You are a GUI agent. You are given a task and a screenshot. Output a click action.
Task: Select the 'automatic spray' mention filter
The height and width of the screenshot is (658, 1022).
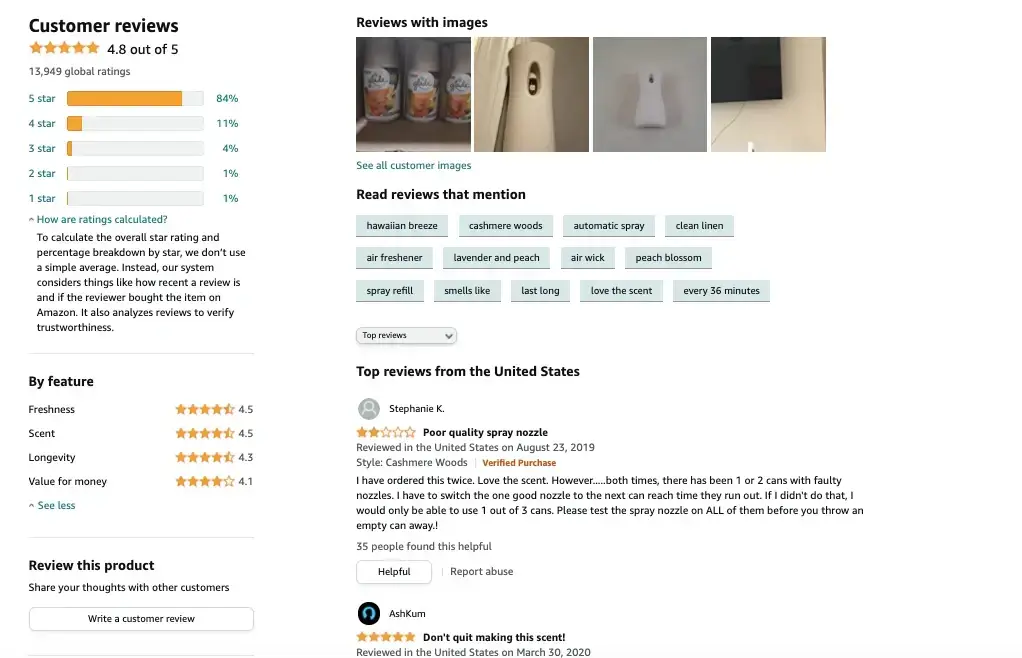click(608, 225)
